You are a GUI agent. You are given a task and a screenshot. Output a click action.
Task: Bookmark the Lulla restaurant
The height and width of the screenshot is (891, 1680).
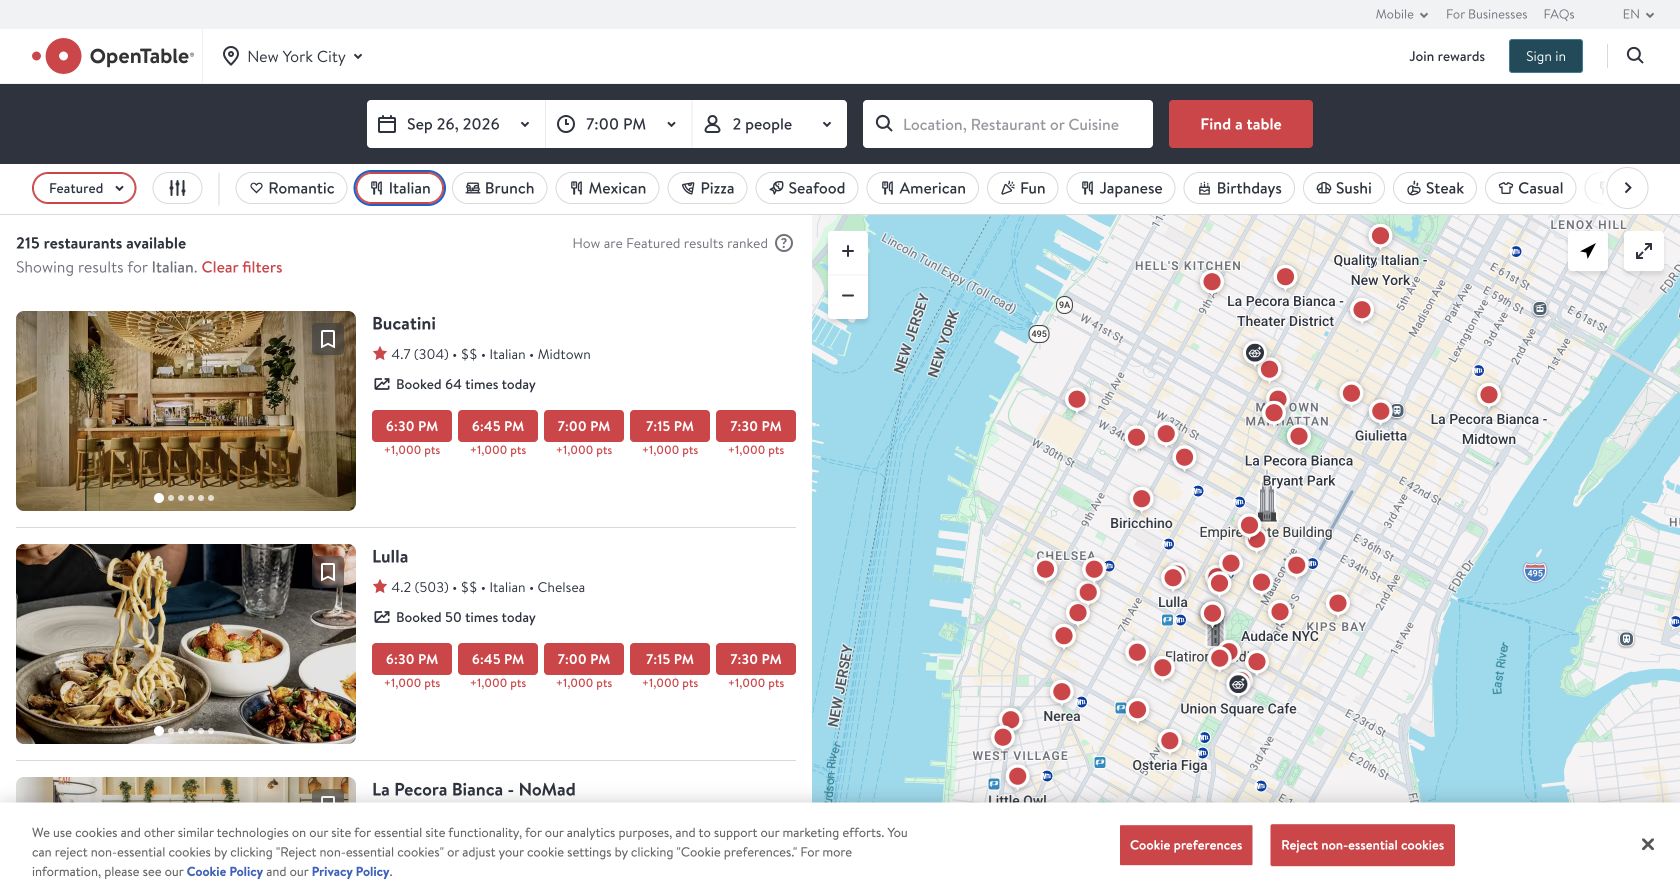[x=327, y=572]
